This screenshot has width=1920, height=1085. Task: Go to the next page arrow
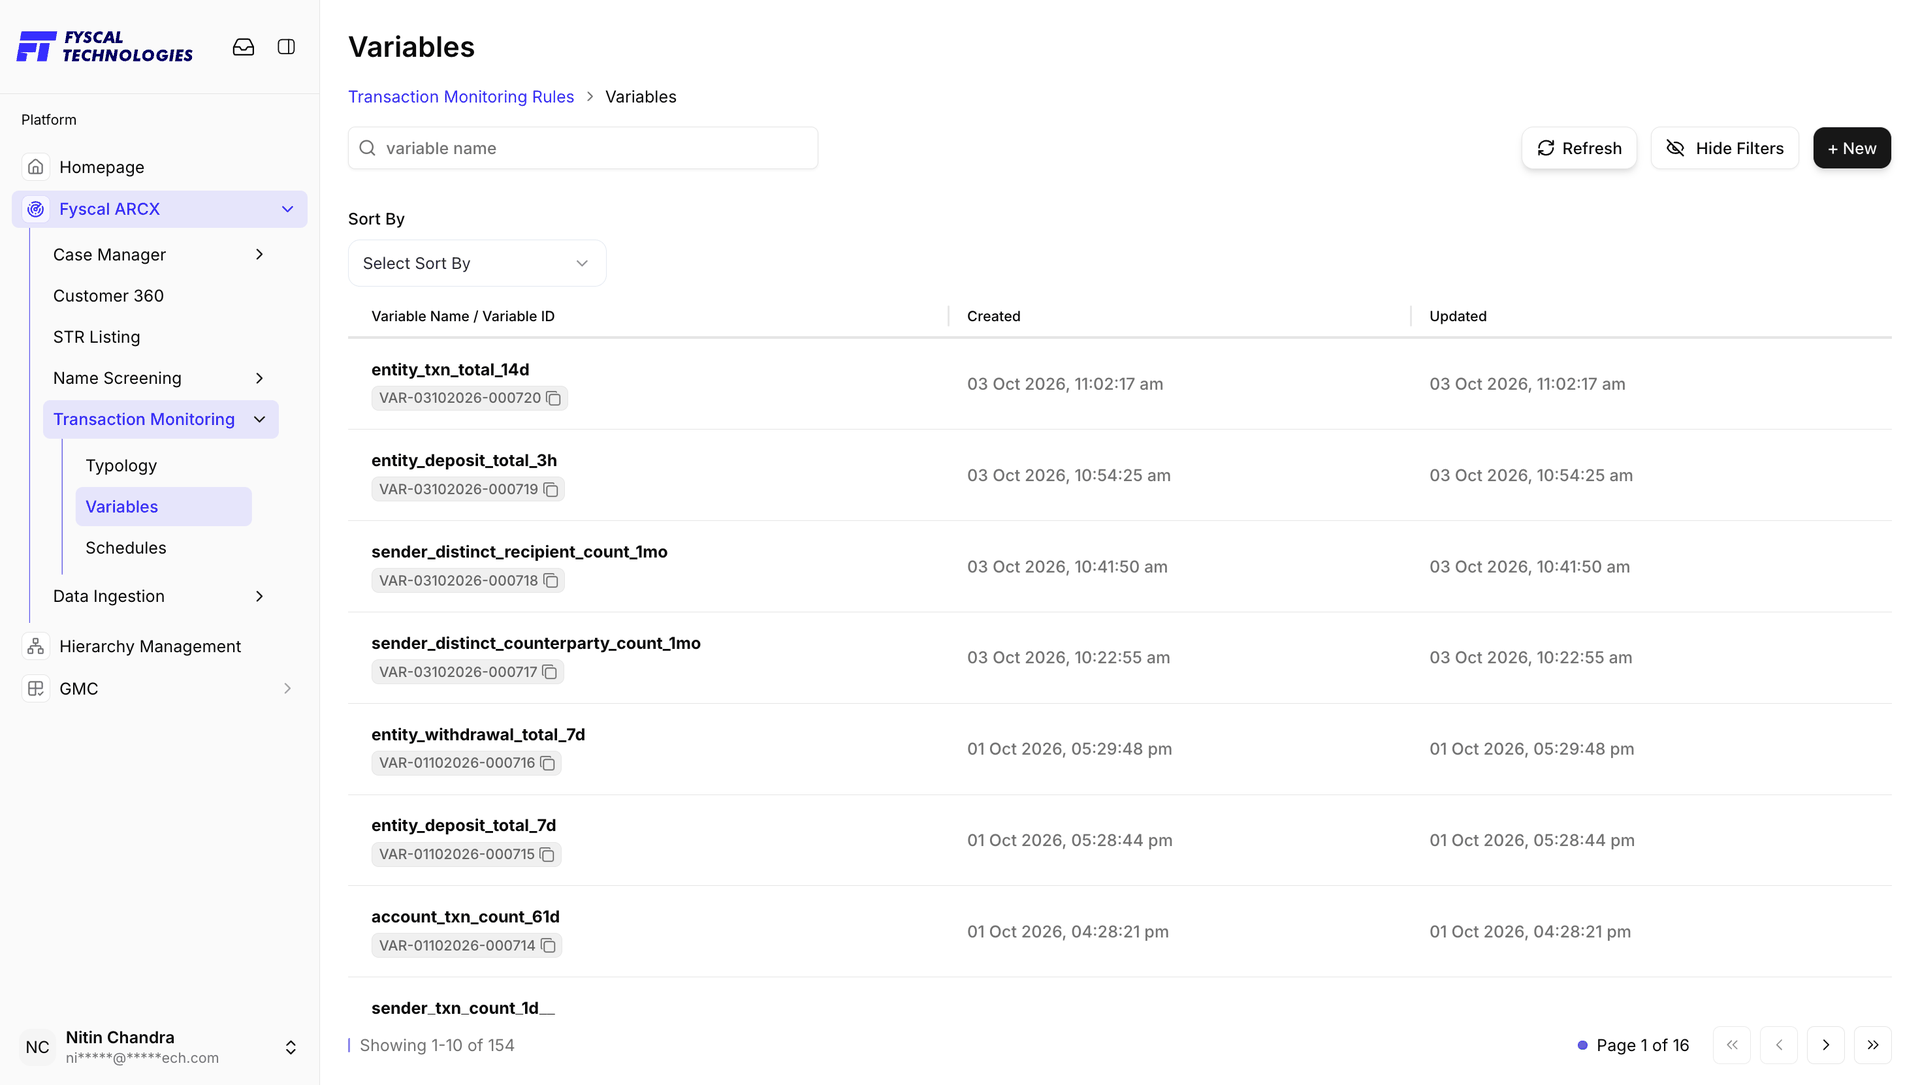[1825, 1045]
